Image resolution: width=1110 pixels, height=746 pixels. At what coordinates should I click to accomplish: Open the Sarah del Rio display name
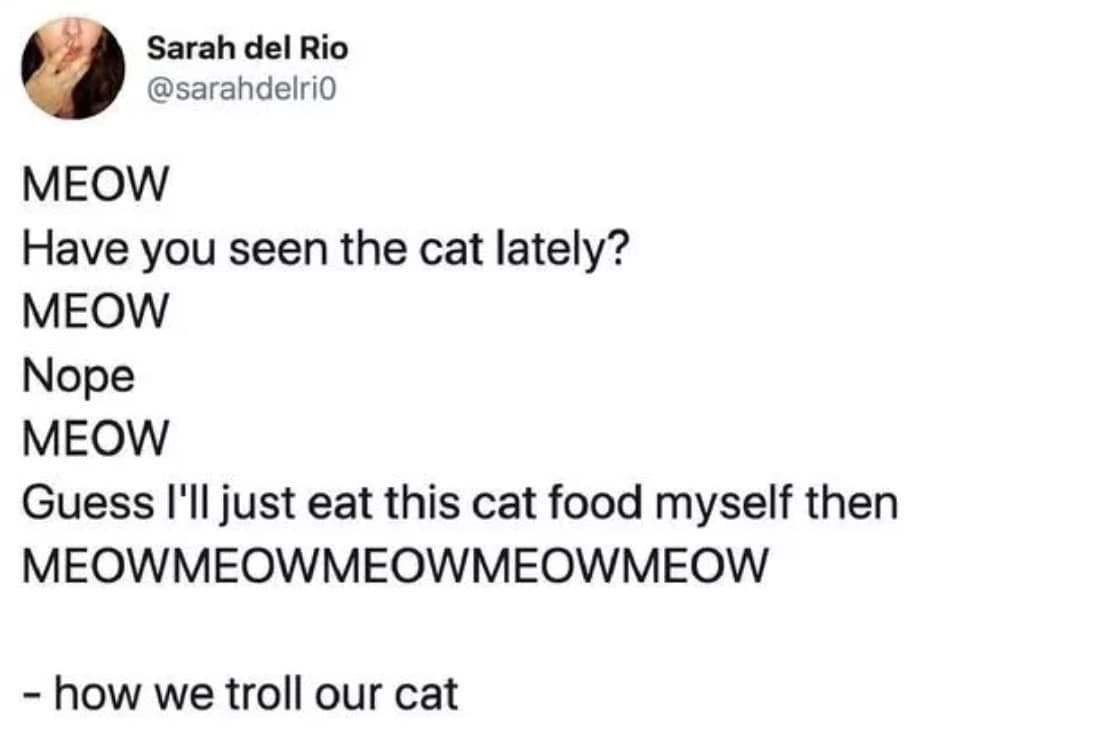point(247,48)
